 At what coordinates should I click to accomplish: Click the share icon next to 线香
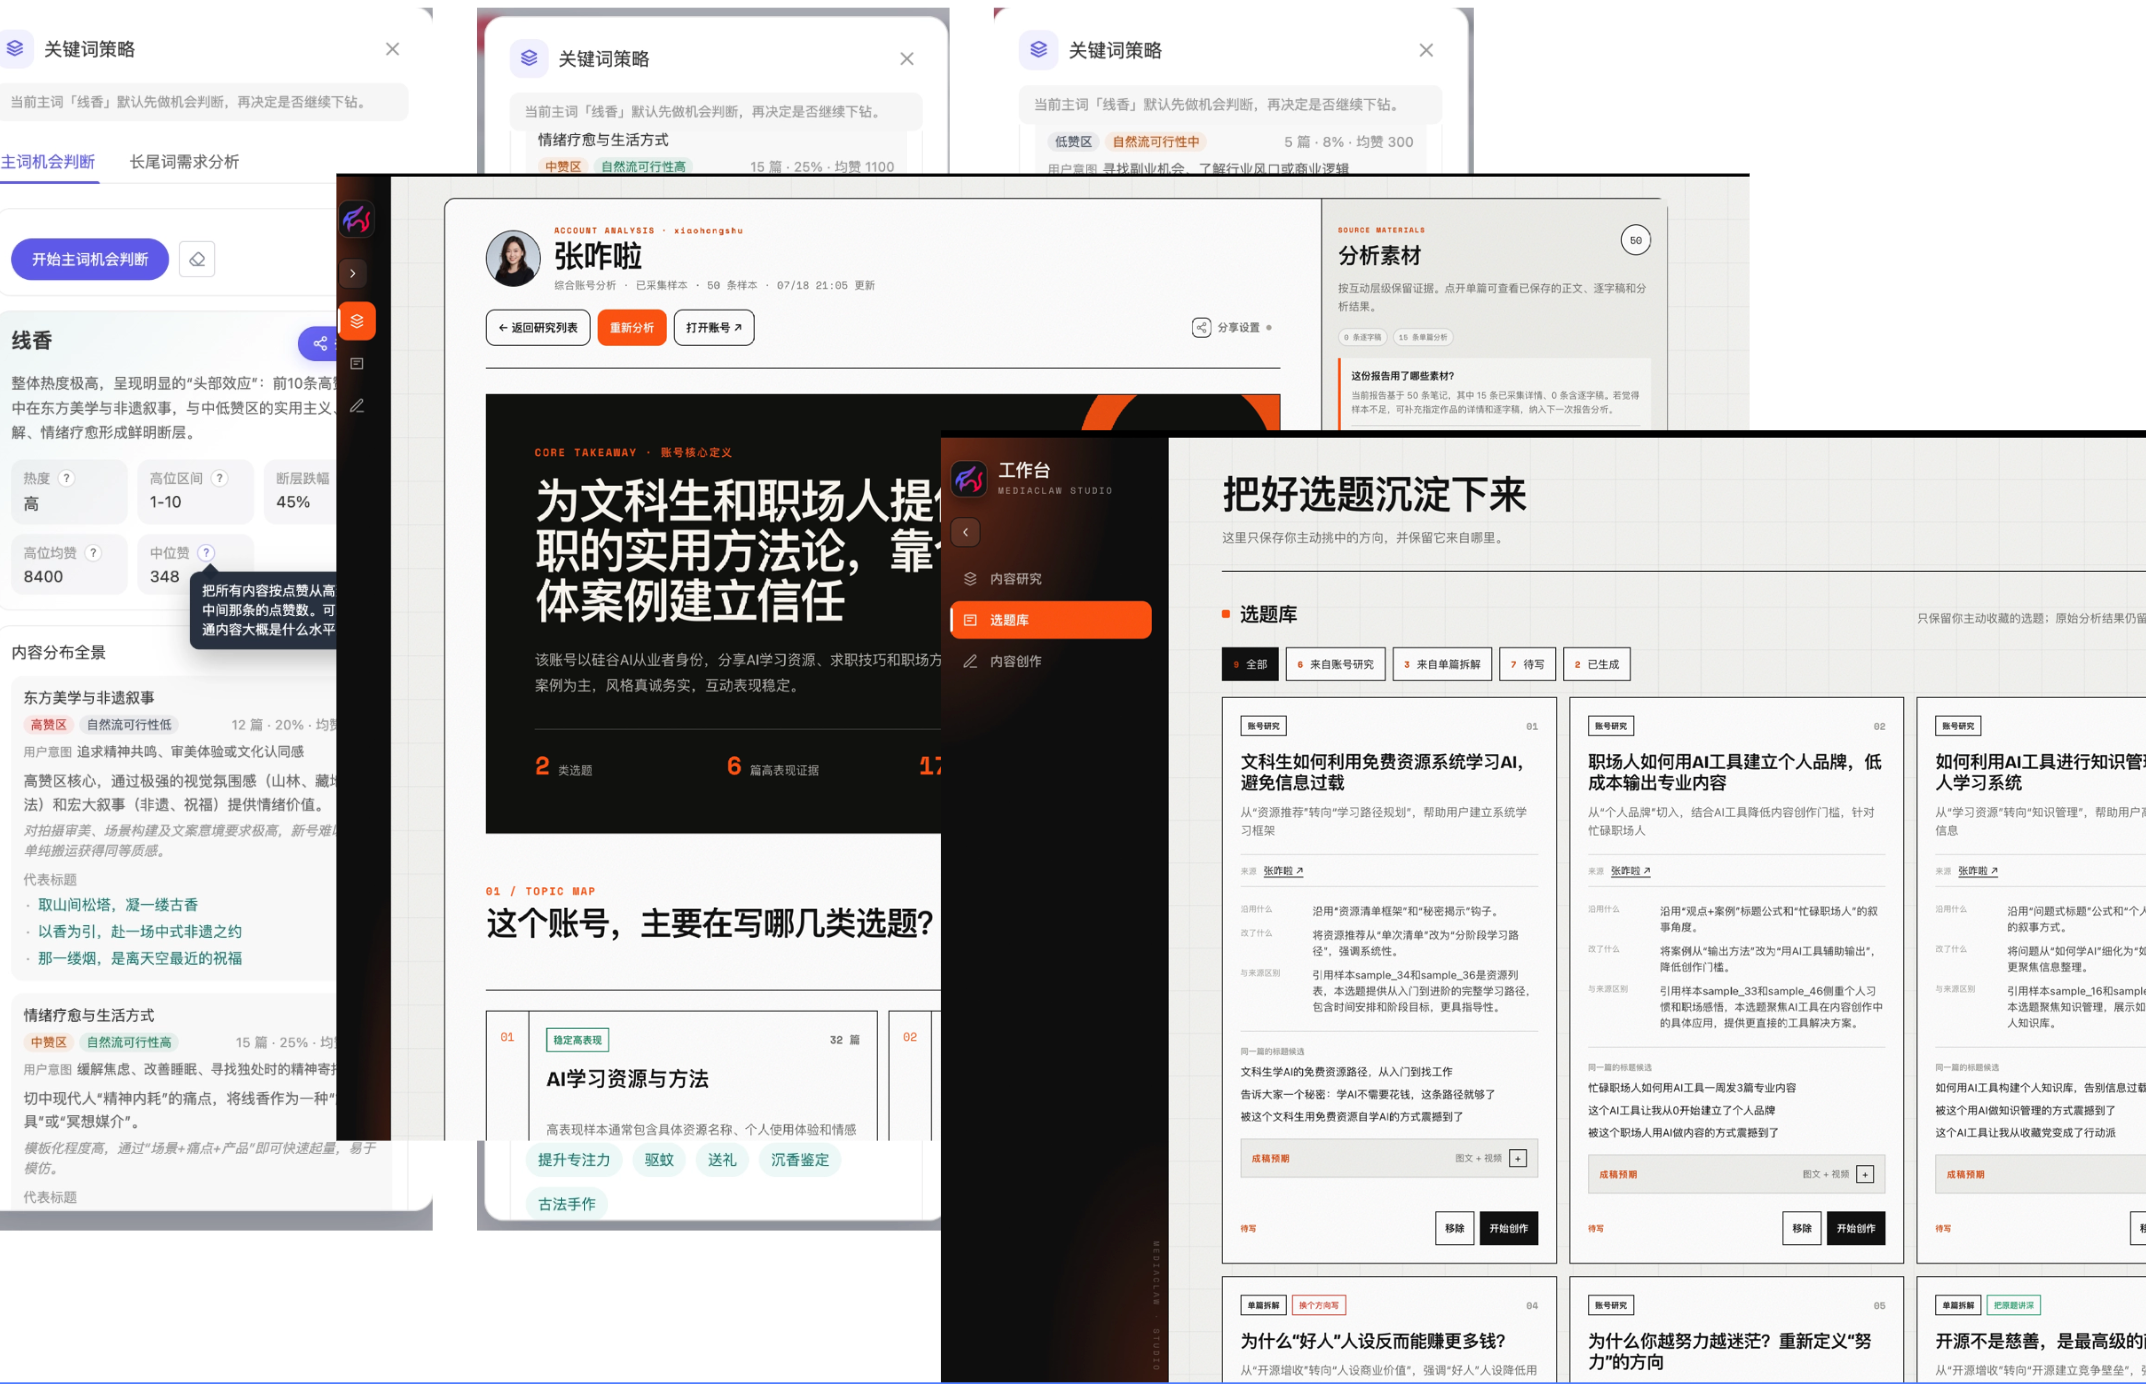(x=319, y=343)
